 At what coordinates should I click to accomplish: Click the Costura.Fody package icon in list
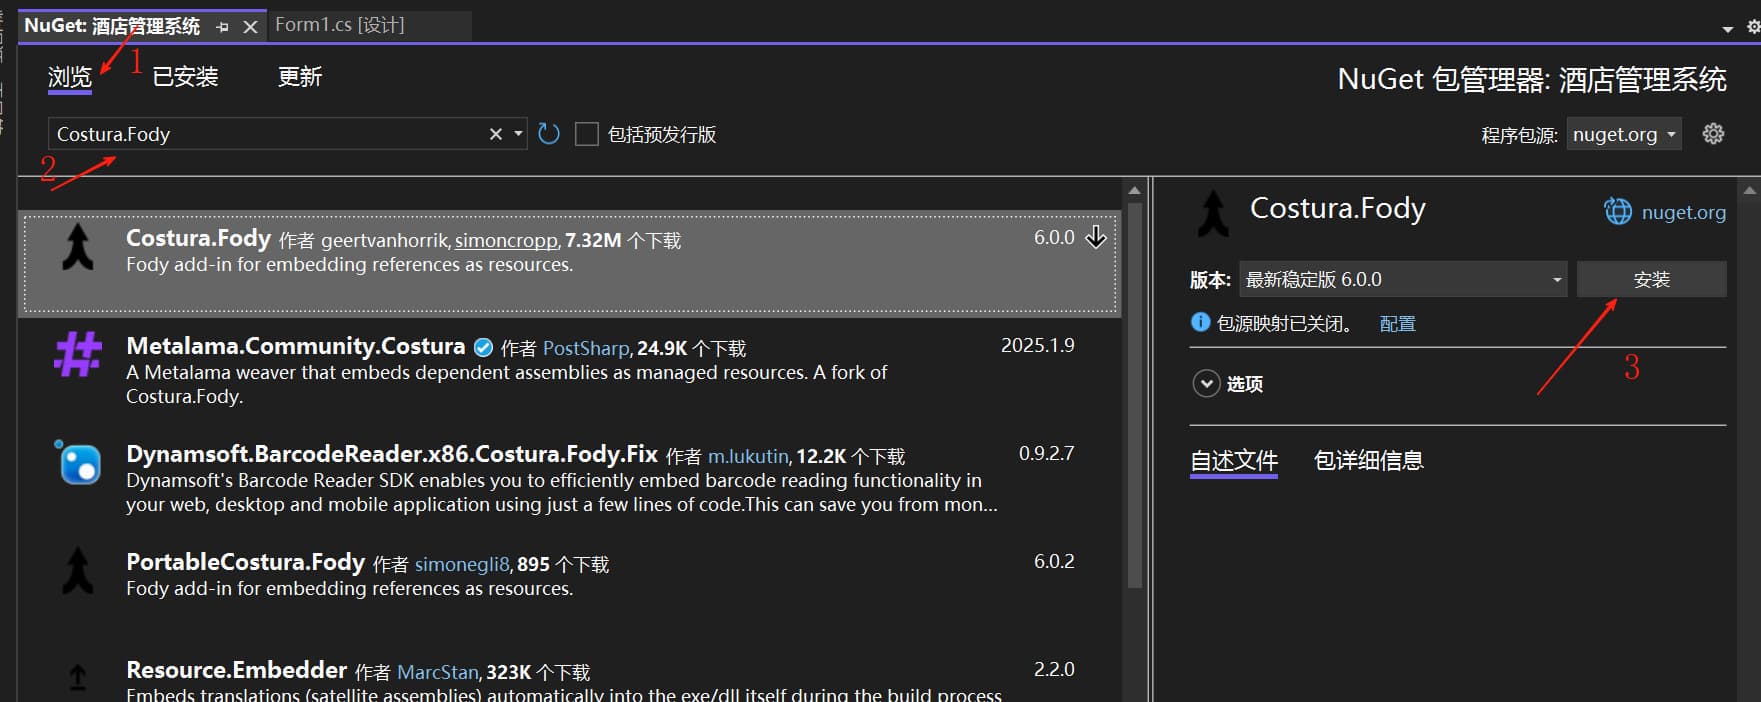pyautogui.click(x=78, y=247)
